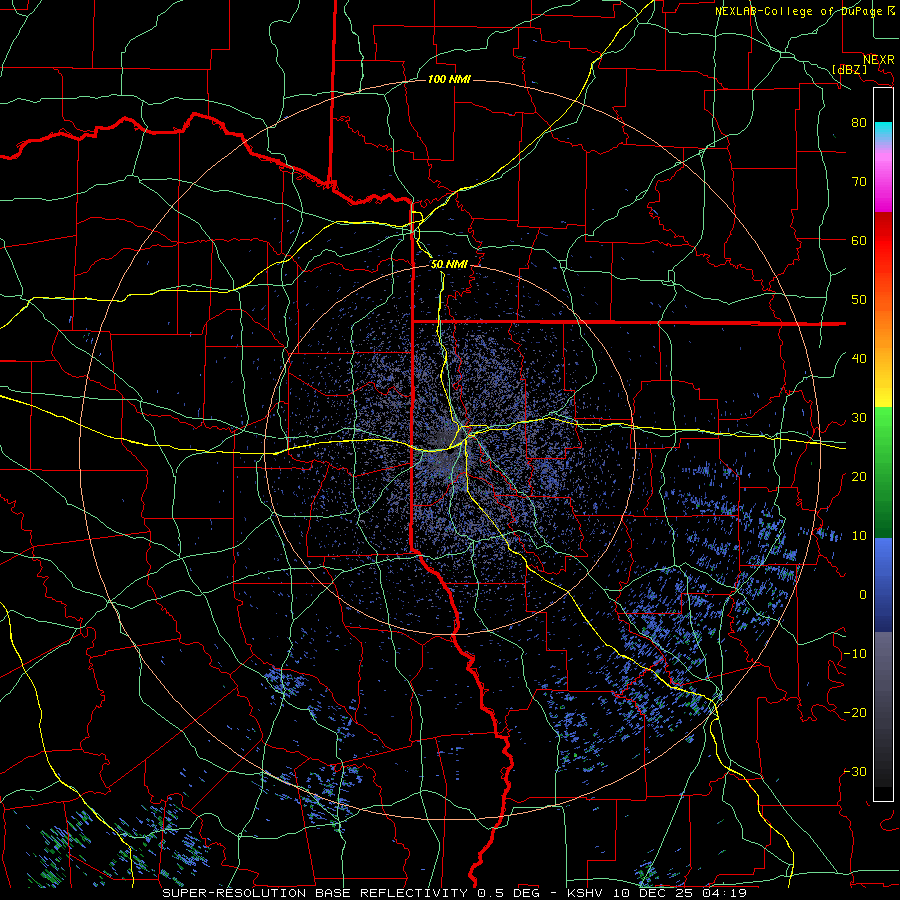The height and width of the screenshot is (900, 900).
Task: Click the -10 value on the dBZ scale
Action: pos(855,654)
